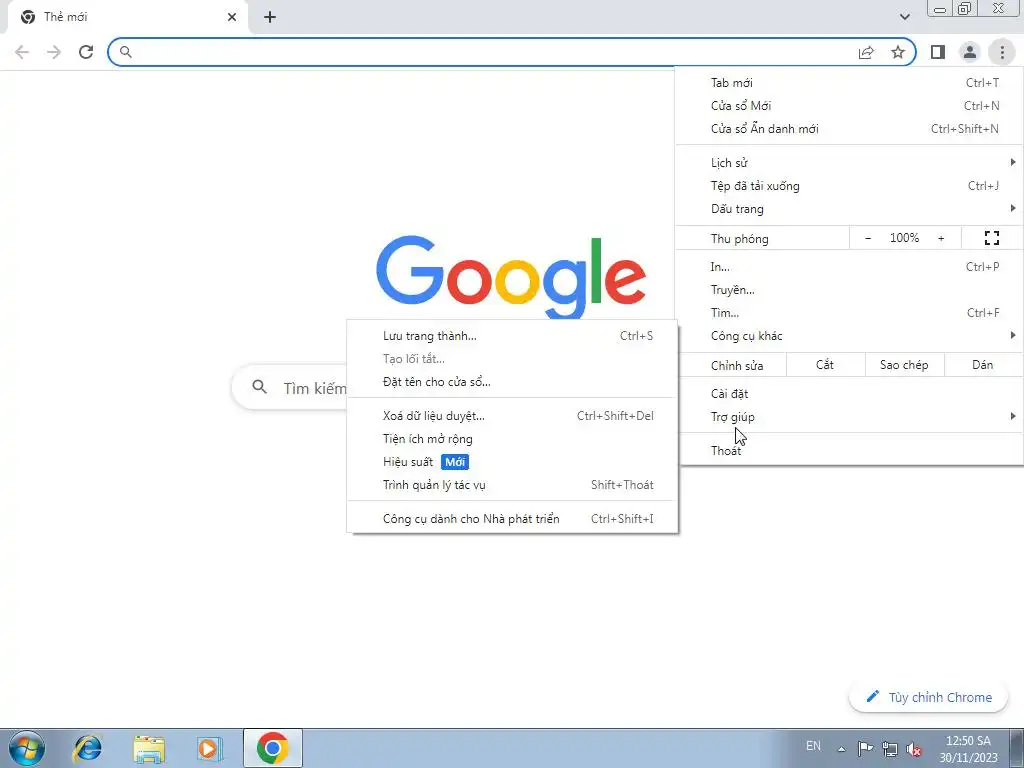Click the Google search box
Screen dimensions: 1024x768
point(291,387)
